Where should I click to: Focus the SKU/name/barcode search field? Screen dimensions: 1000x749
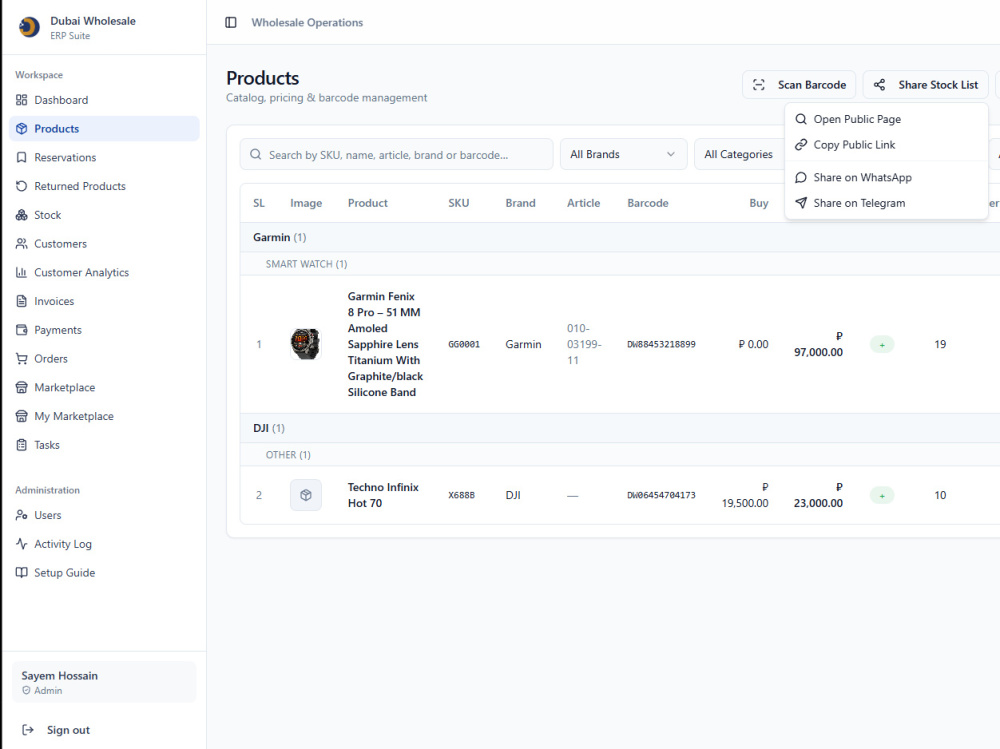tap(396, 154)
